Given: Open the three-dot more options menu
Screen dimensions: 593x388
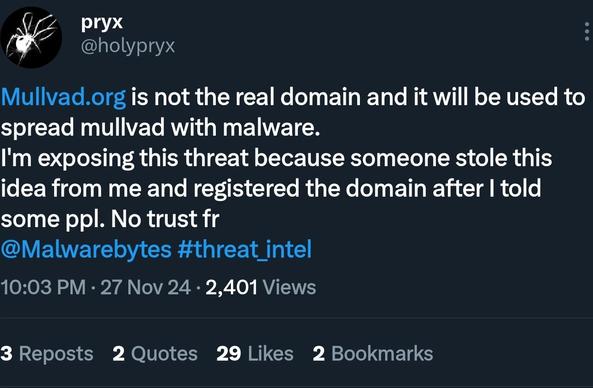Looking at the screenshot, I should 587,32.
